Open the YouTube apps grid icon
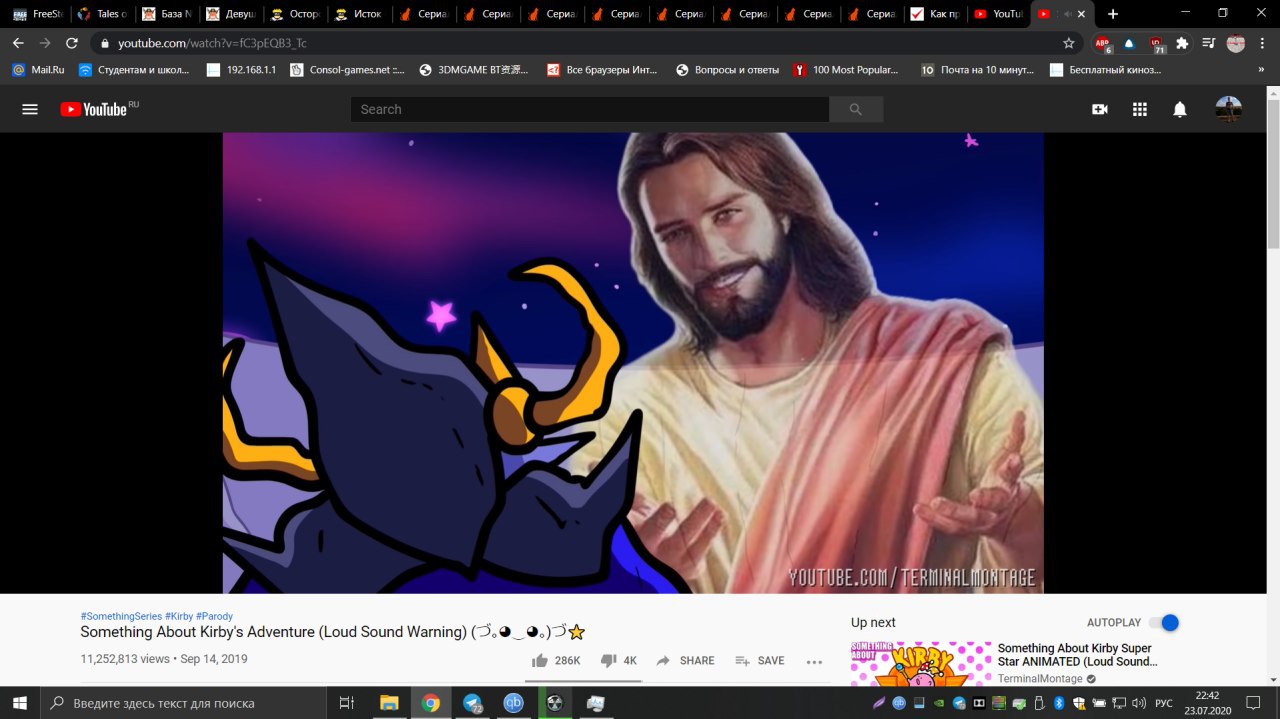This screenshot has height=719, width=1280. (1140, 109)
